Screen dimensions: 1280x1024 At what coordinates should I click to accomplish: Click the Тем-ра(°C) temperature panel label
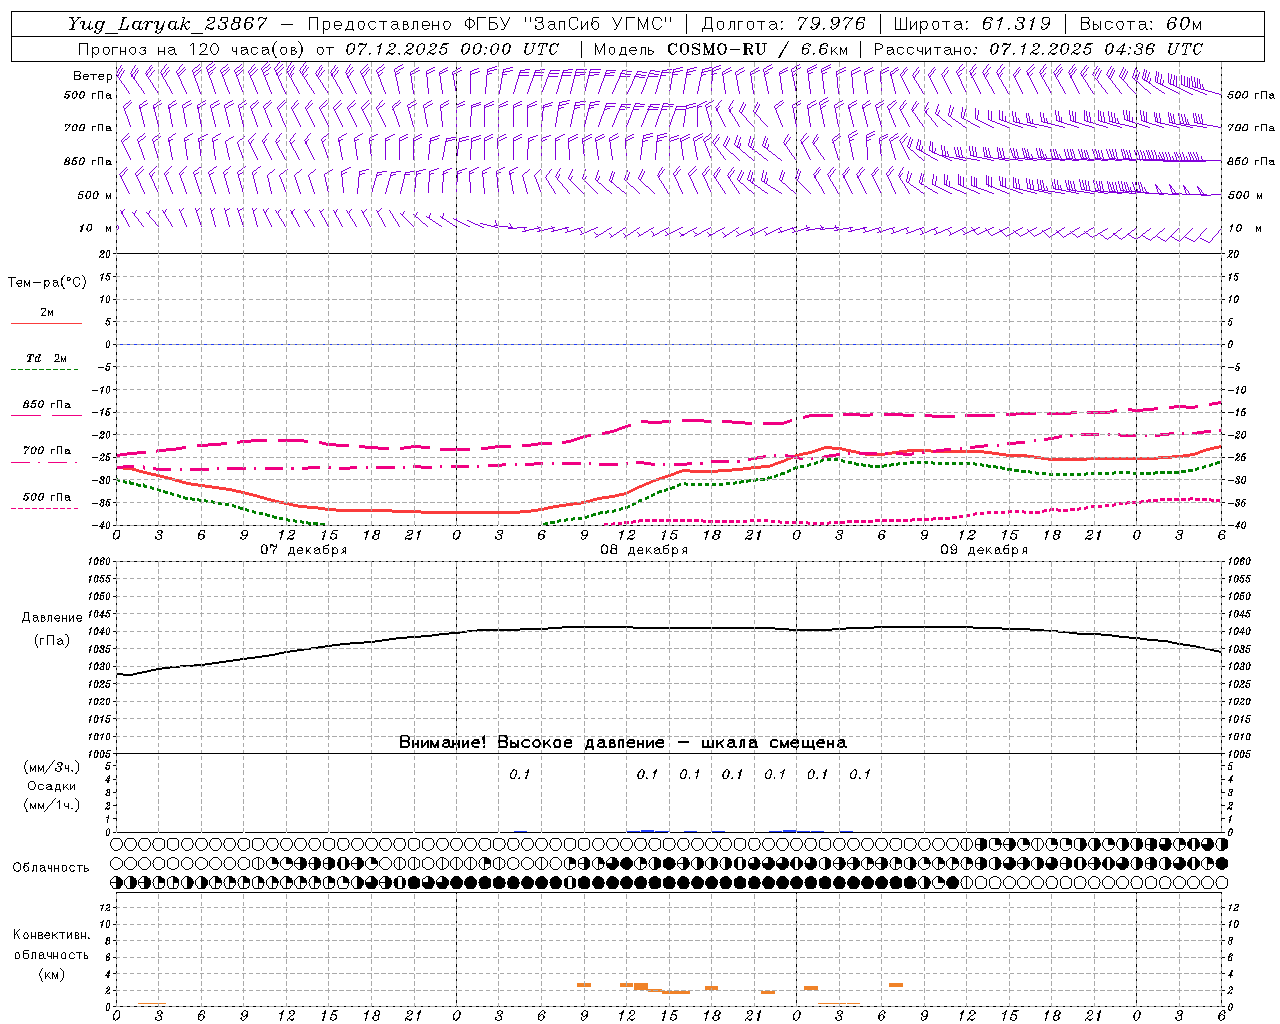click(x=47, y=283)
